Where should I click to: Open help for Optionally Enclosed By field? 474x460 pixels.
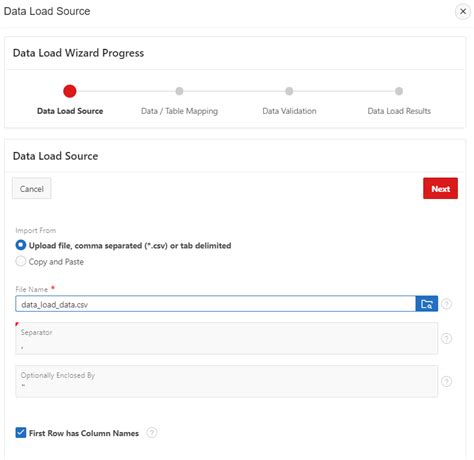click(x=446, y=381)
